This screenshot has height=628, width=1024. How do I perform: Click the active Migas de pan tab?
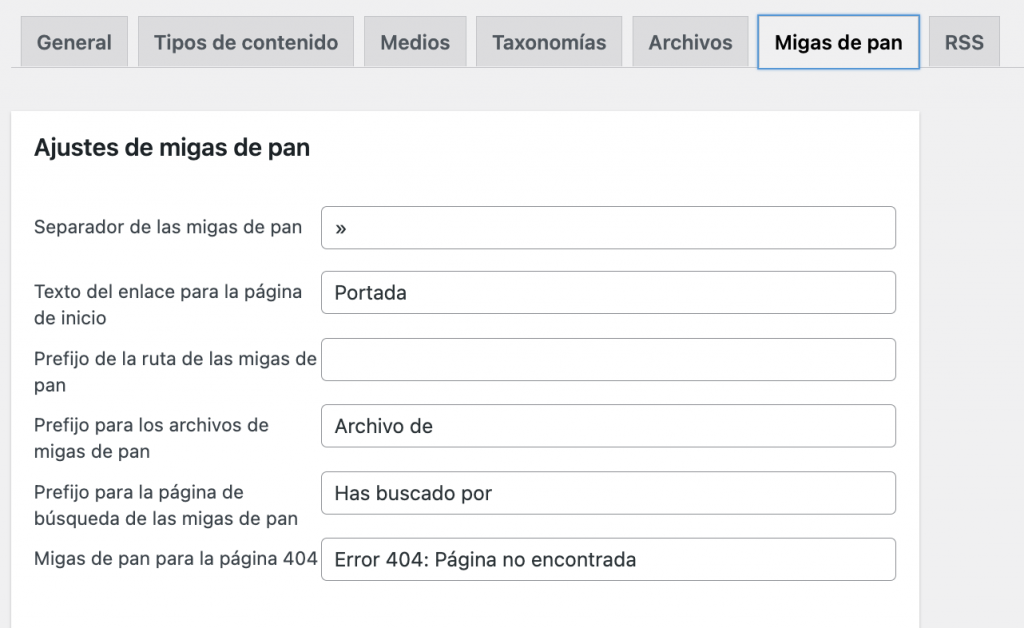838,43
